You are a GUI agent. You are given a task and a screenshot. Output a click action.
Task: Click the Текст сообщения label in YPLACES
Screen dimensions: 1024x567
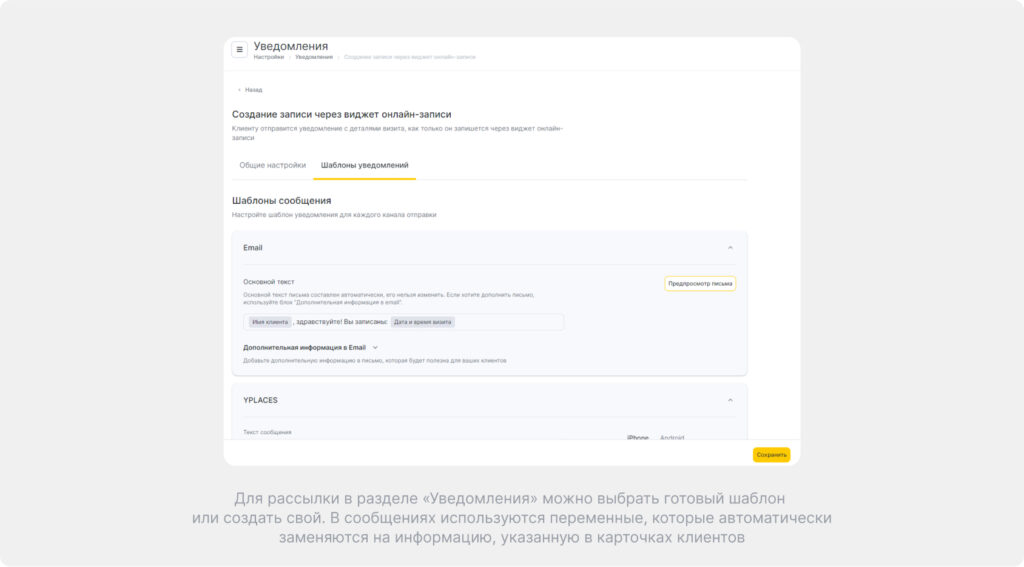pyautogui.click(x=267, y=432)
